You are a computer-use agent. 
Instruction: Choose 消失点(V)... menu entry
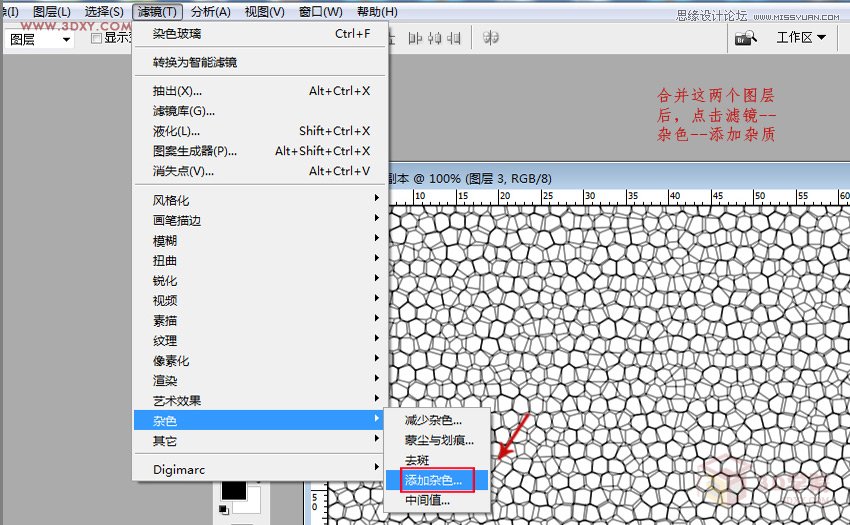[261, 171]
